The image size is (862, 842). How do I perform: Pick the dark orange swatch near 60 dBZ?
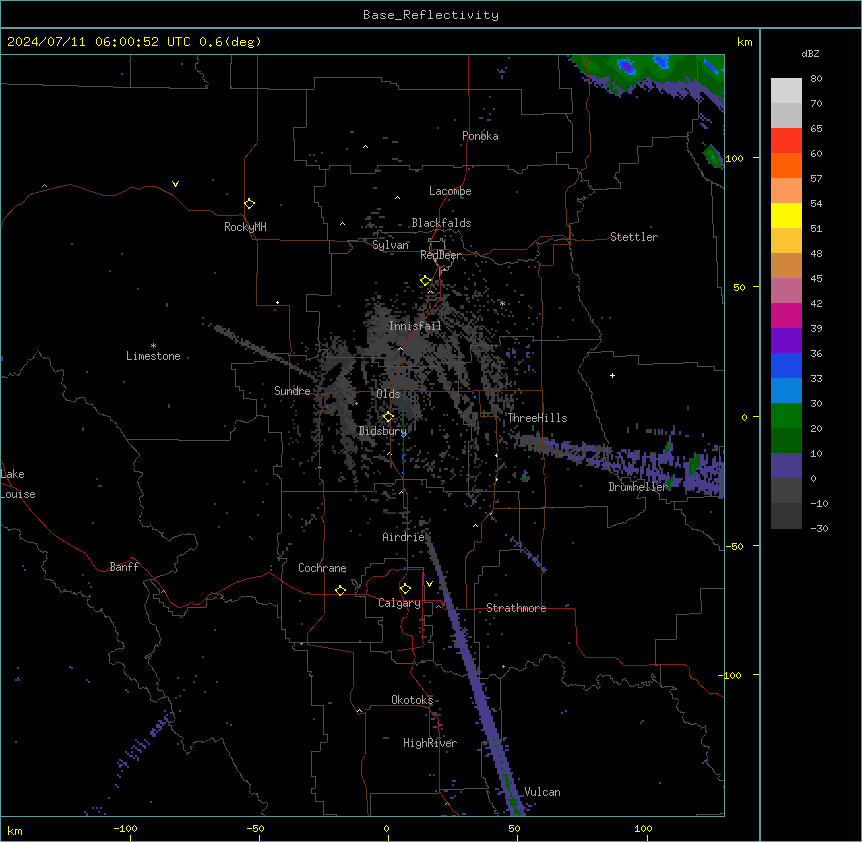[786, 165]
